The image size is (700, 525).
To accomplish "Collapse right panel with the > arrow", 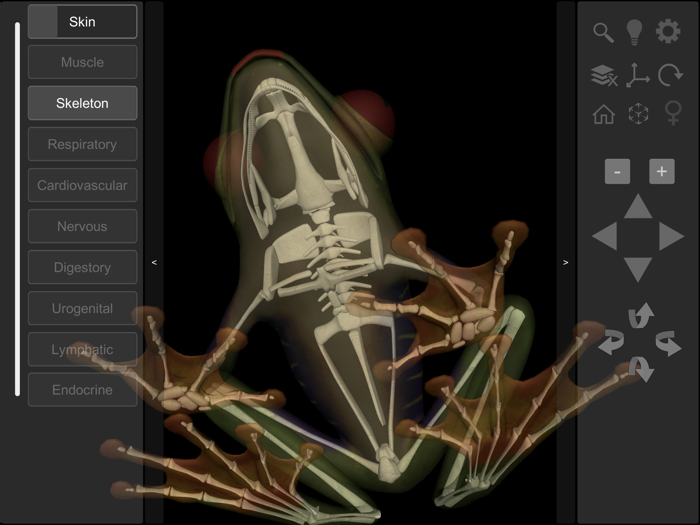I will tap(566, 262).
